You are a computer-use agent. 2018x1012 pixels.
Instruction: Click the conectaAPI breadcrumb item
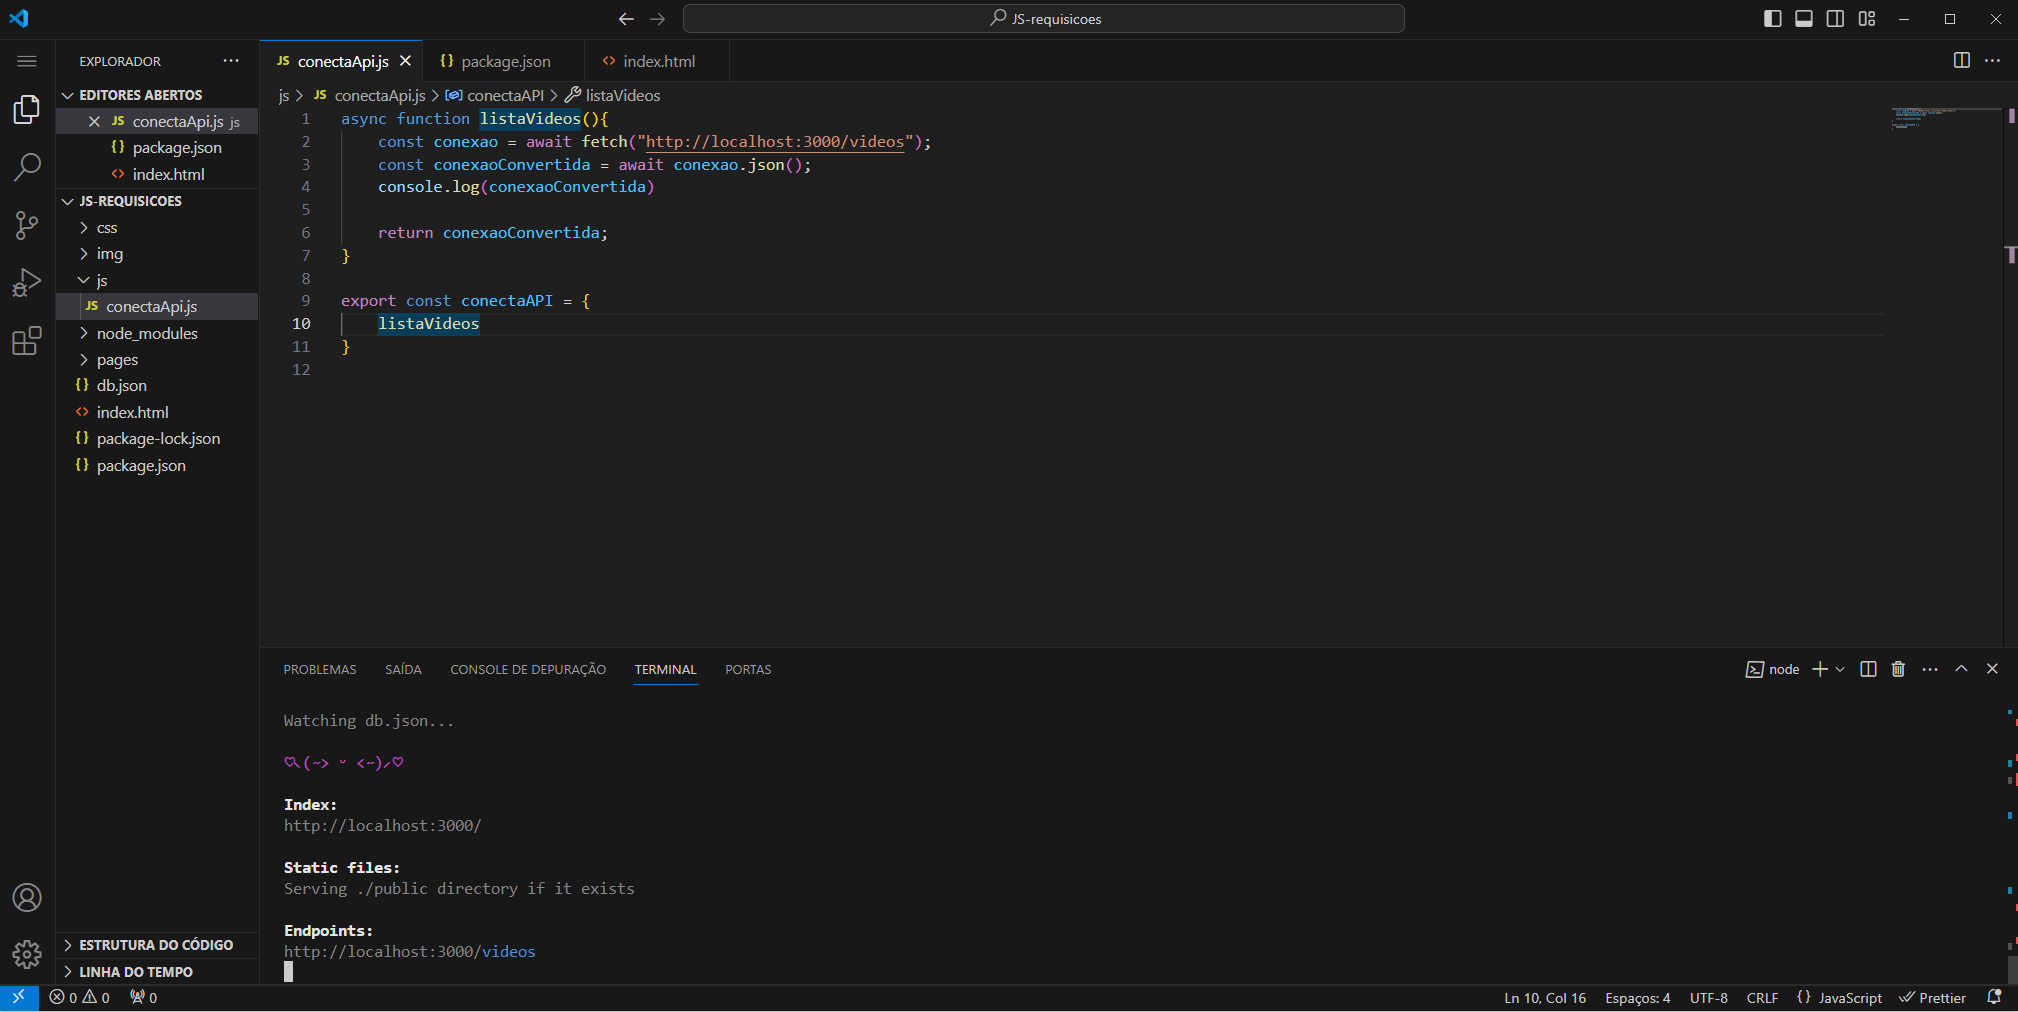pos(495,95)
